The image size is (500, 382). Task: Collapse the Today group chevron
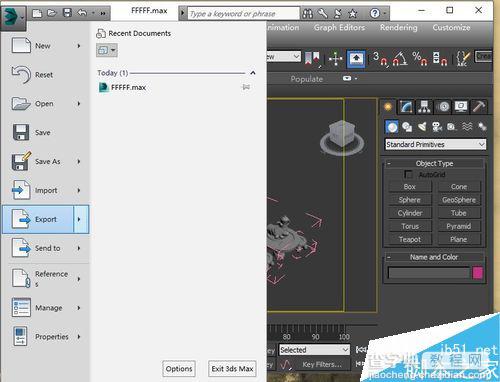pos(253,73)
